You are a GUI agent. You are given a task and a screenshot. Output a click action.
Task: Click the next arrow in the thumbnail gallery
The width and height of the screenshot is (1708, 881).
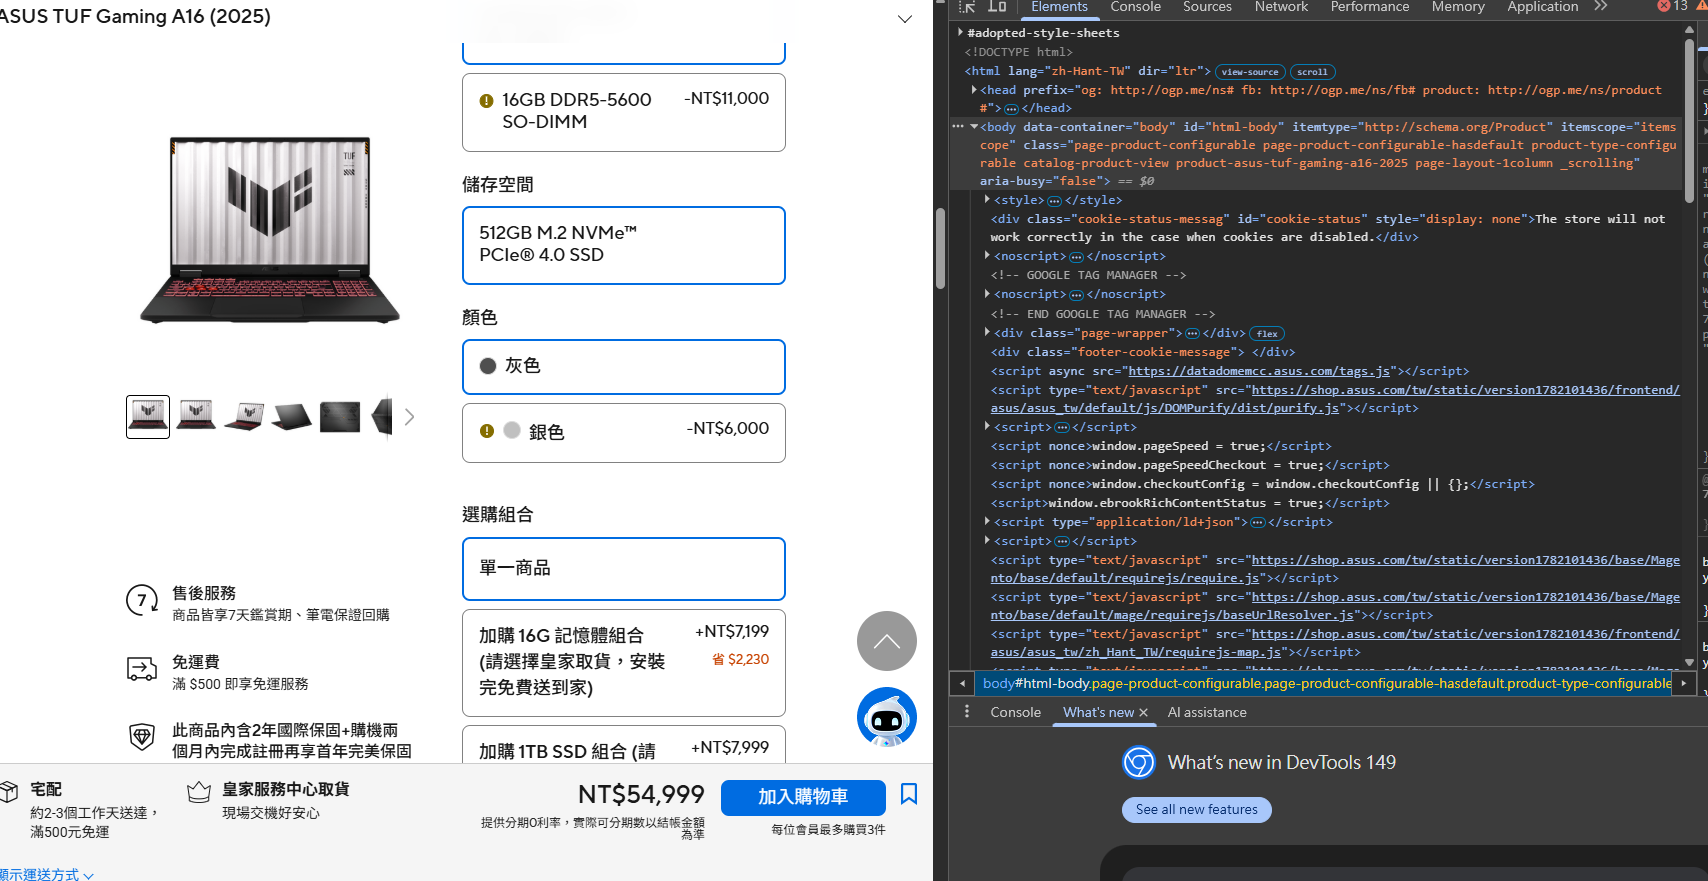[409, 417]
